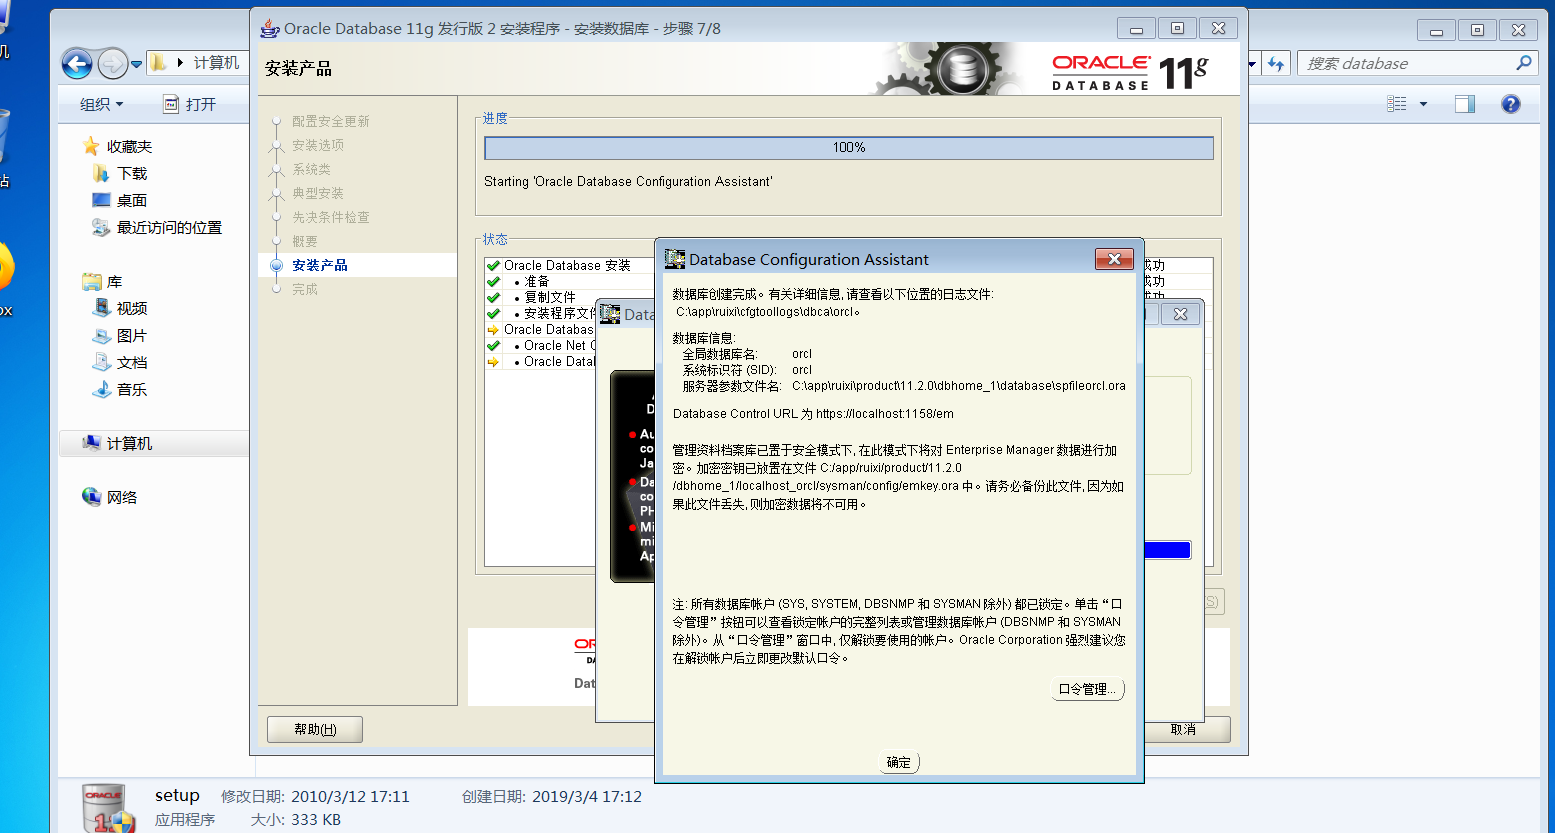Open the 组织 menu in Explorer
1555x833 pixels.
click(x=101, y=104)
